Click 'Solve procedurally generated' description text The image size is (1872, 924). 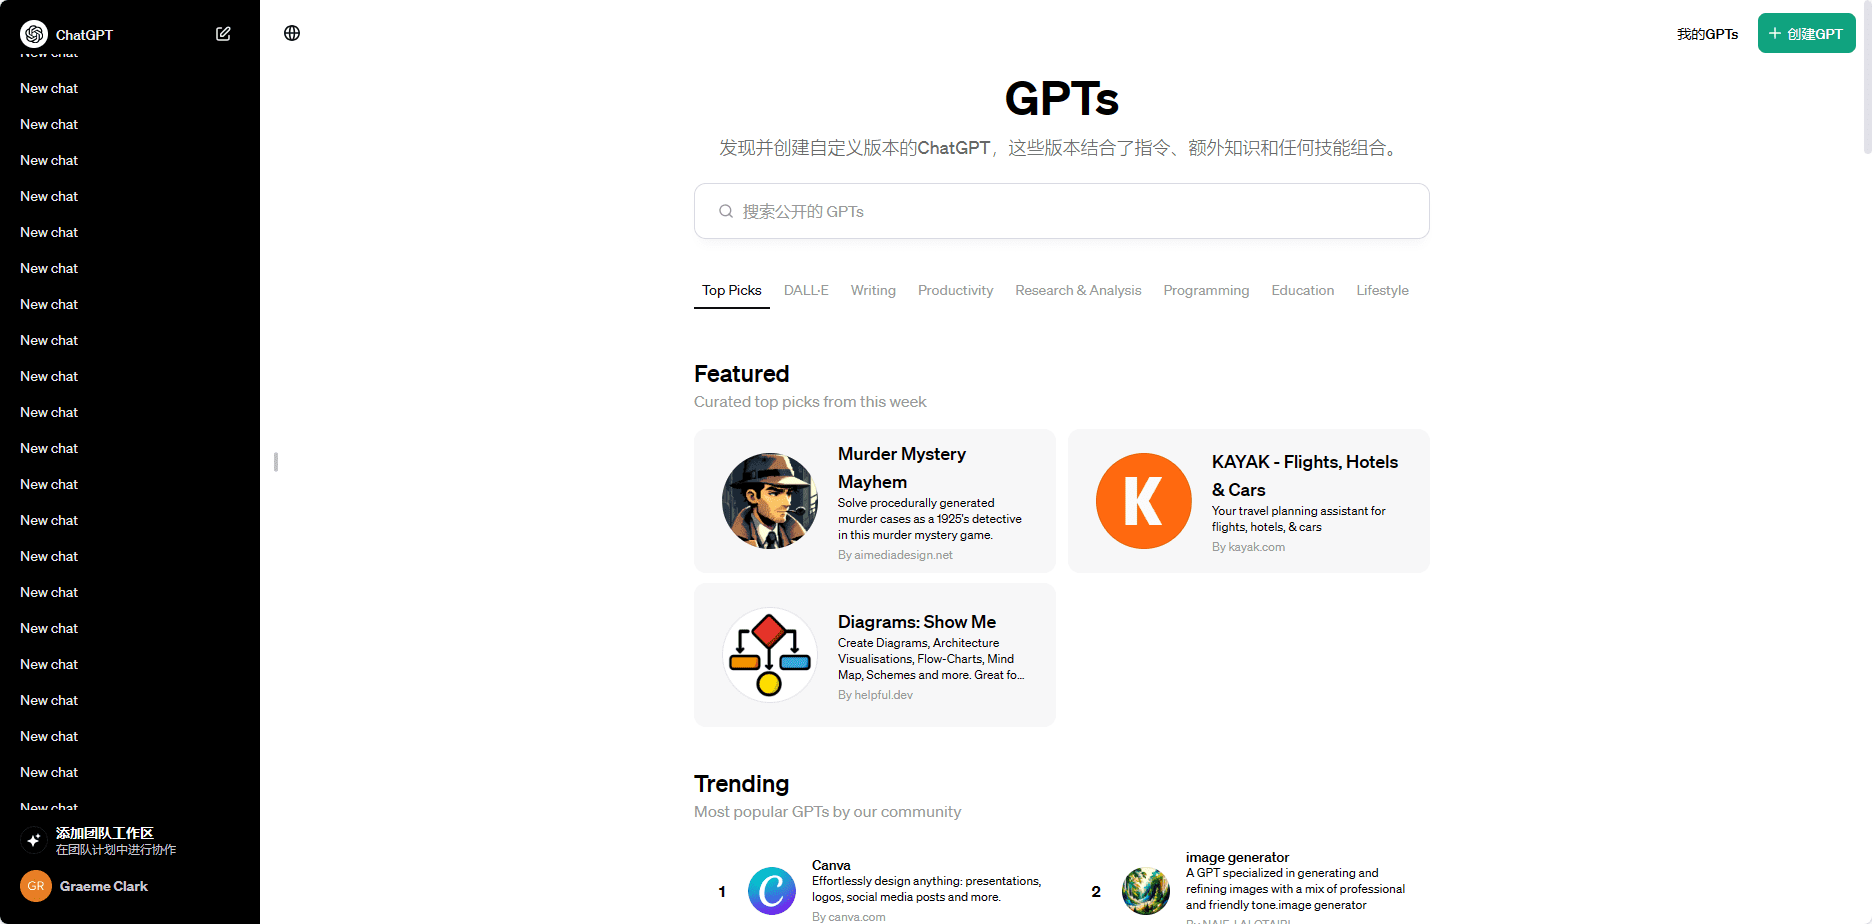click(x=930, y=519)
